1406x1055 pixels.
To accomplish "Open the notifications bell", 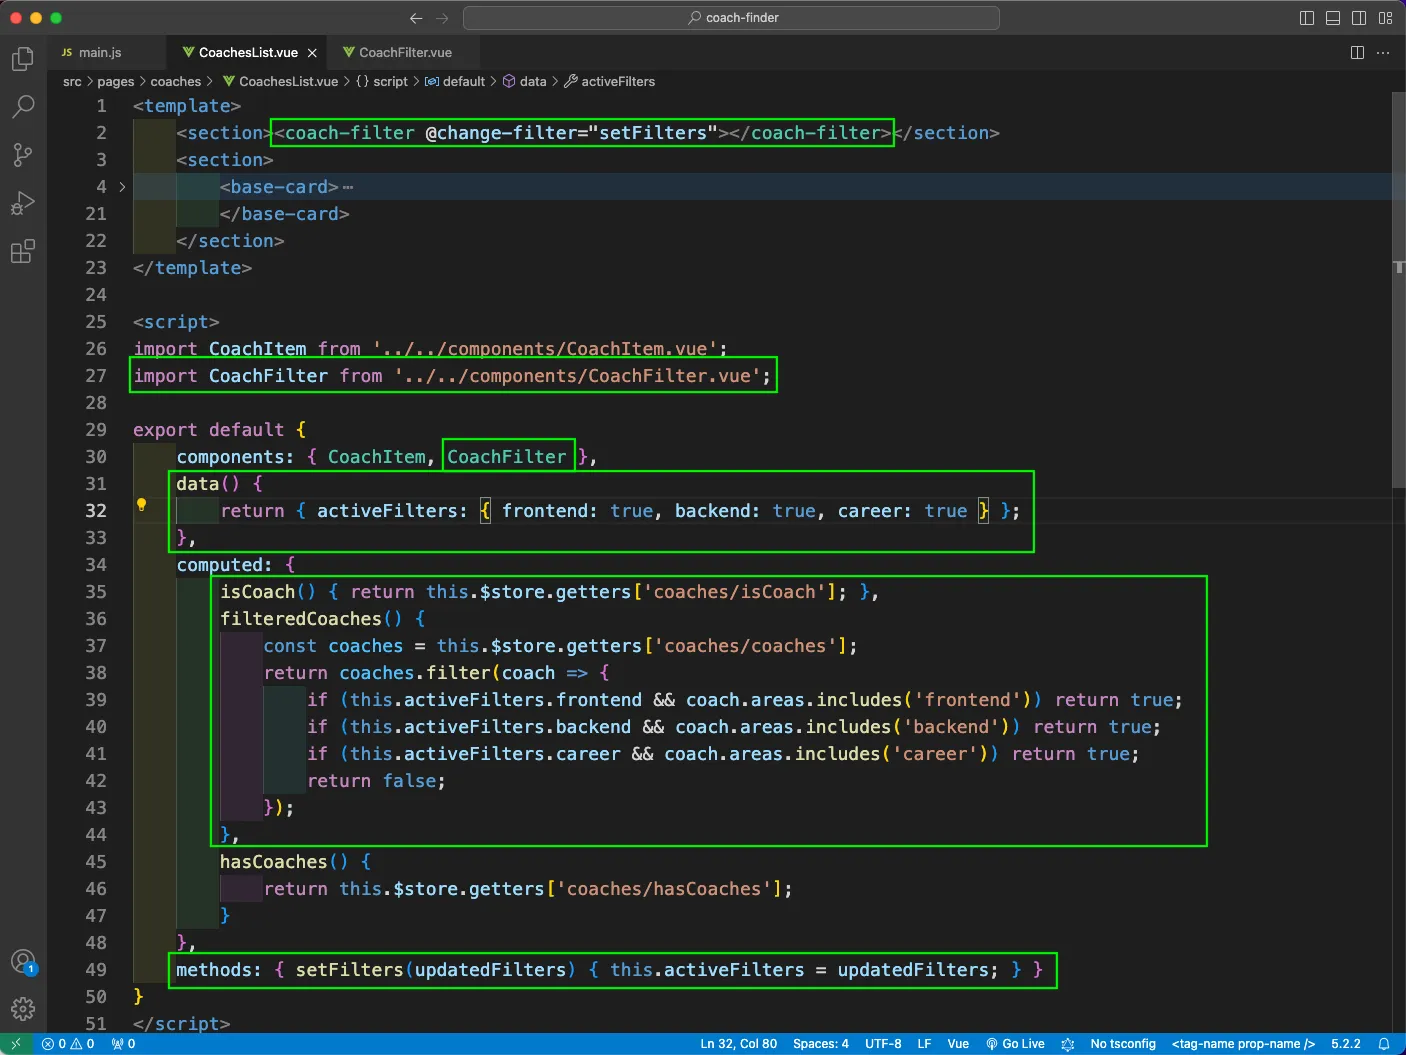I will [1384, 1044].
